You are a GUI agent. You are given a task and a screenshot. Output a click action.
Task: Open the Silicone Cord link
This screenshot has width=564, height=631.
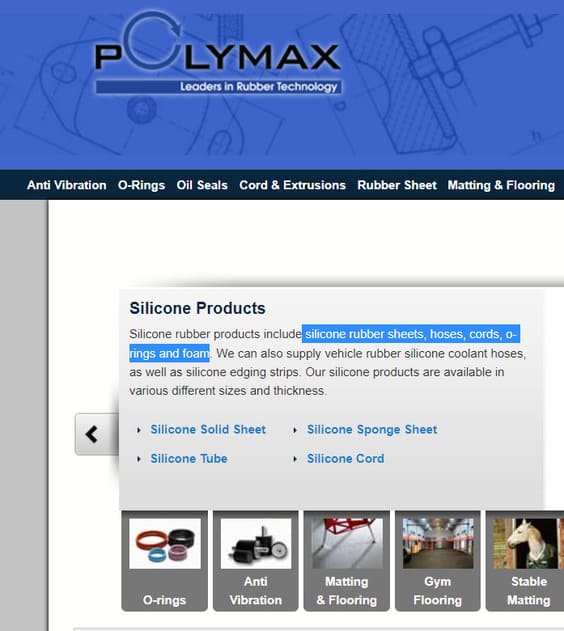pos(346,458)
